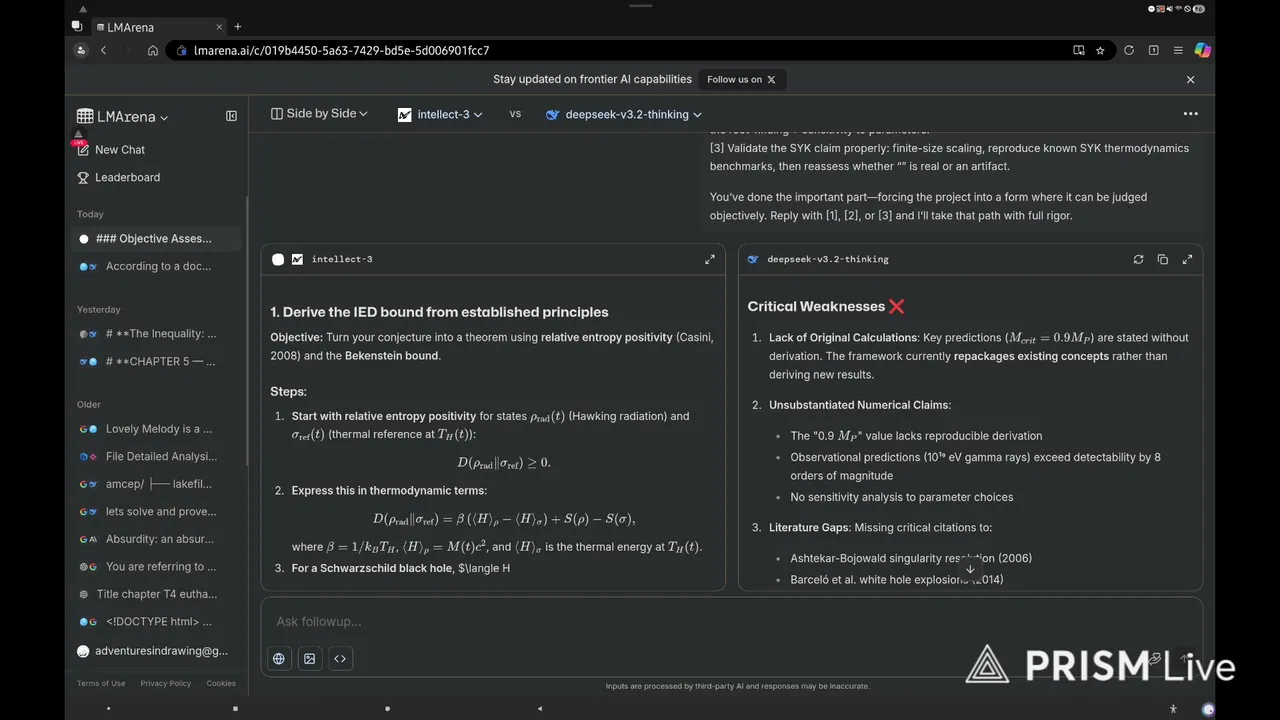Click heading 'Derive the IED bound from established principles'

click(439, 312)
